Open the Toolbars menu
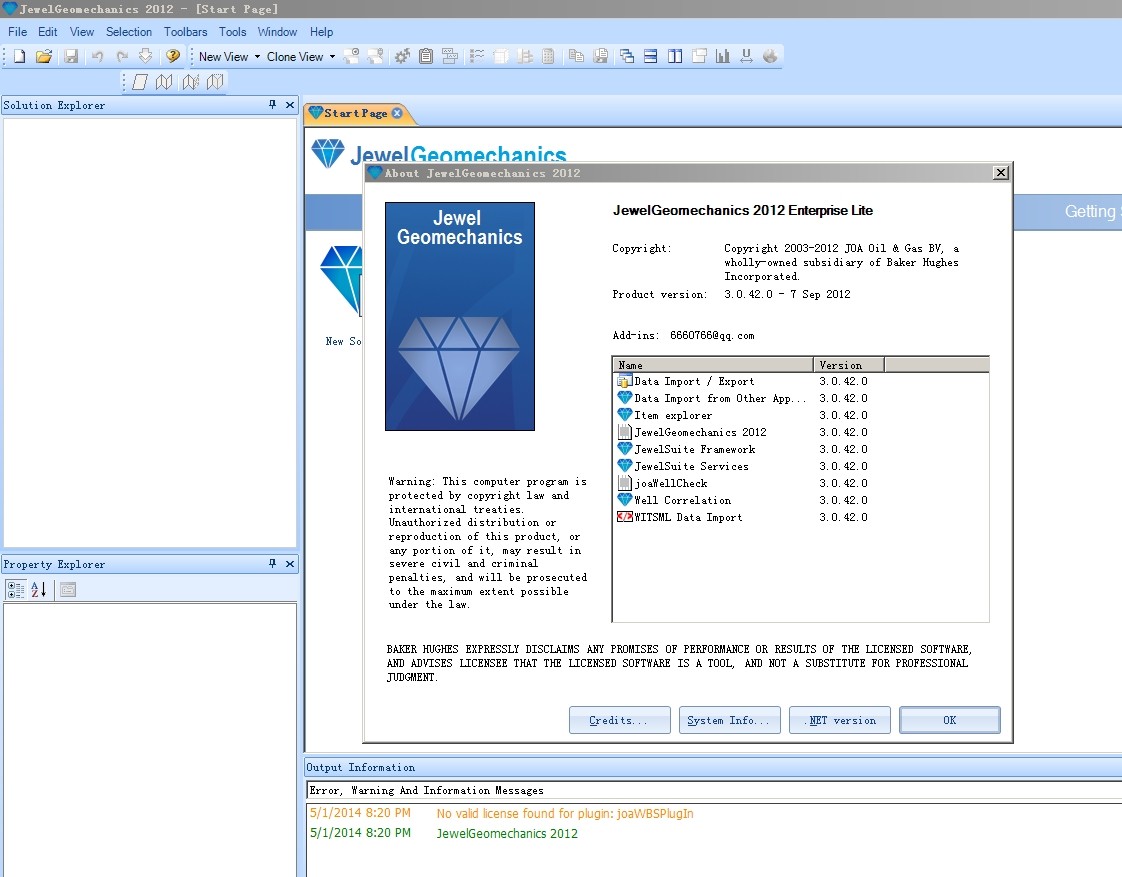The height and width of the screenshot is (877, 1122). (185, 31)
